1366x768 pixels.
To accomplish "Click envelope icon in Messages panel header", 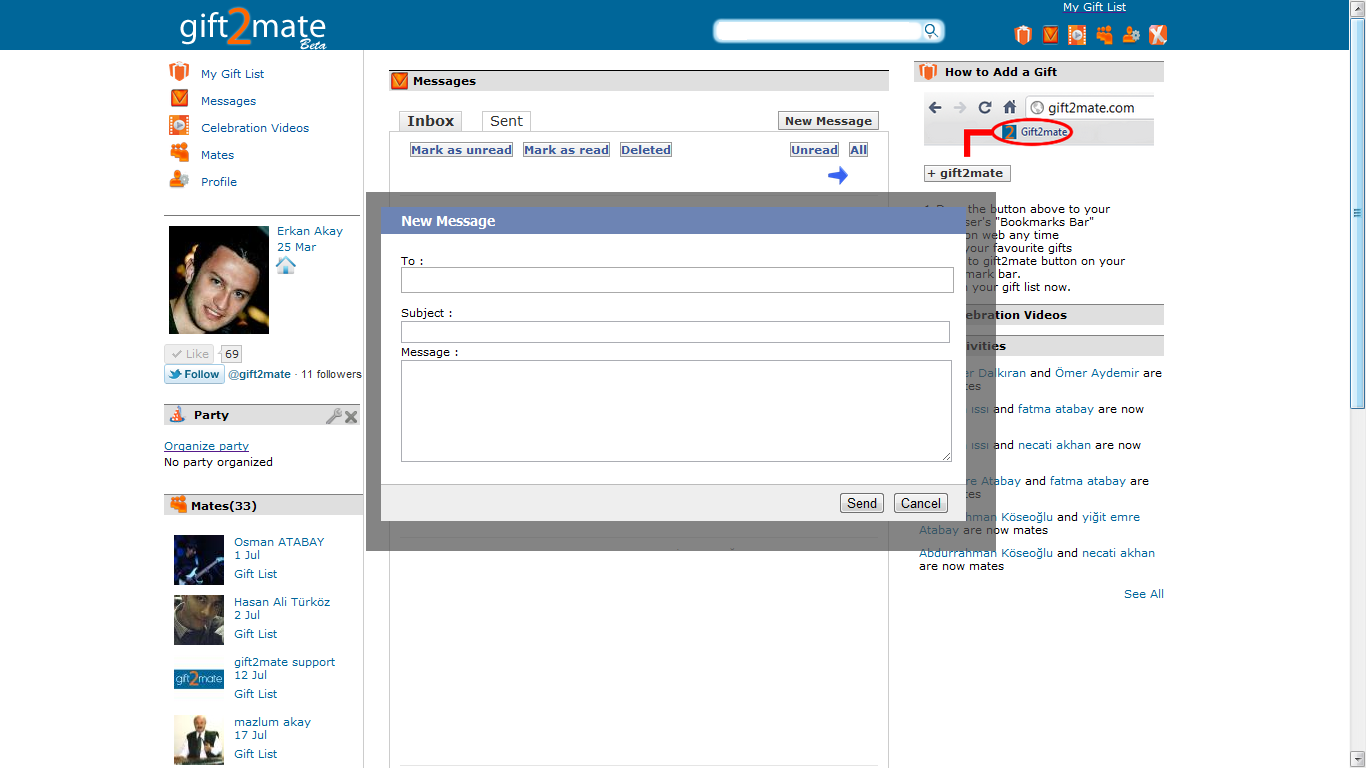I will (400, 81).
